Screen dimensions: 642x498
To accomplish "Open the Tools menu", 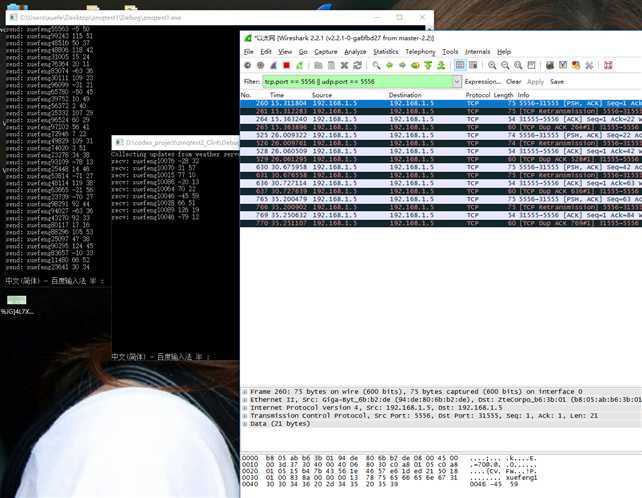I will (450, 52).
